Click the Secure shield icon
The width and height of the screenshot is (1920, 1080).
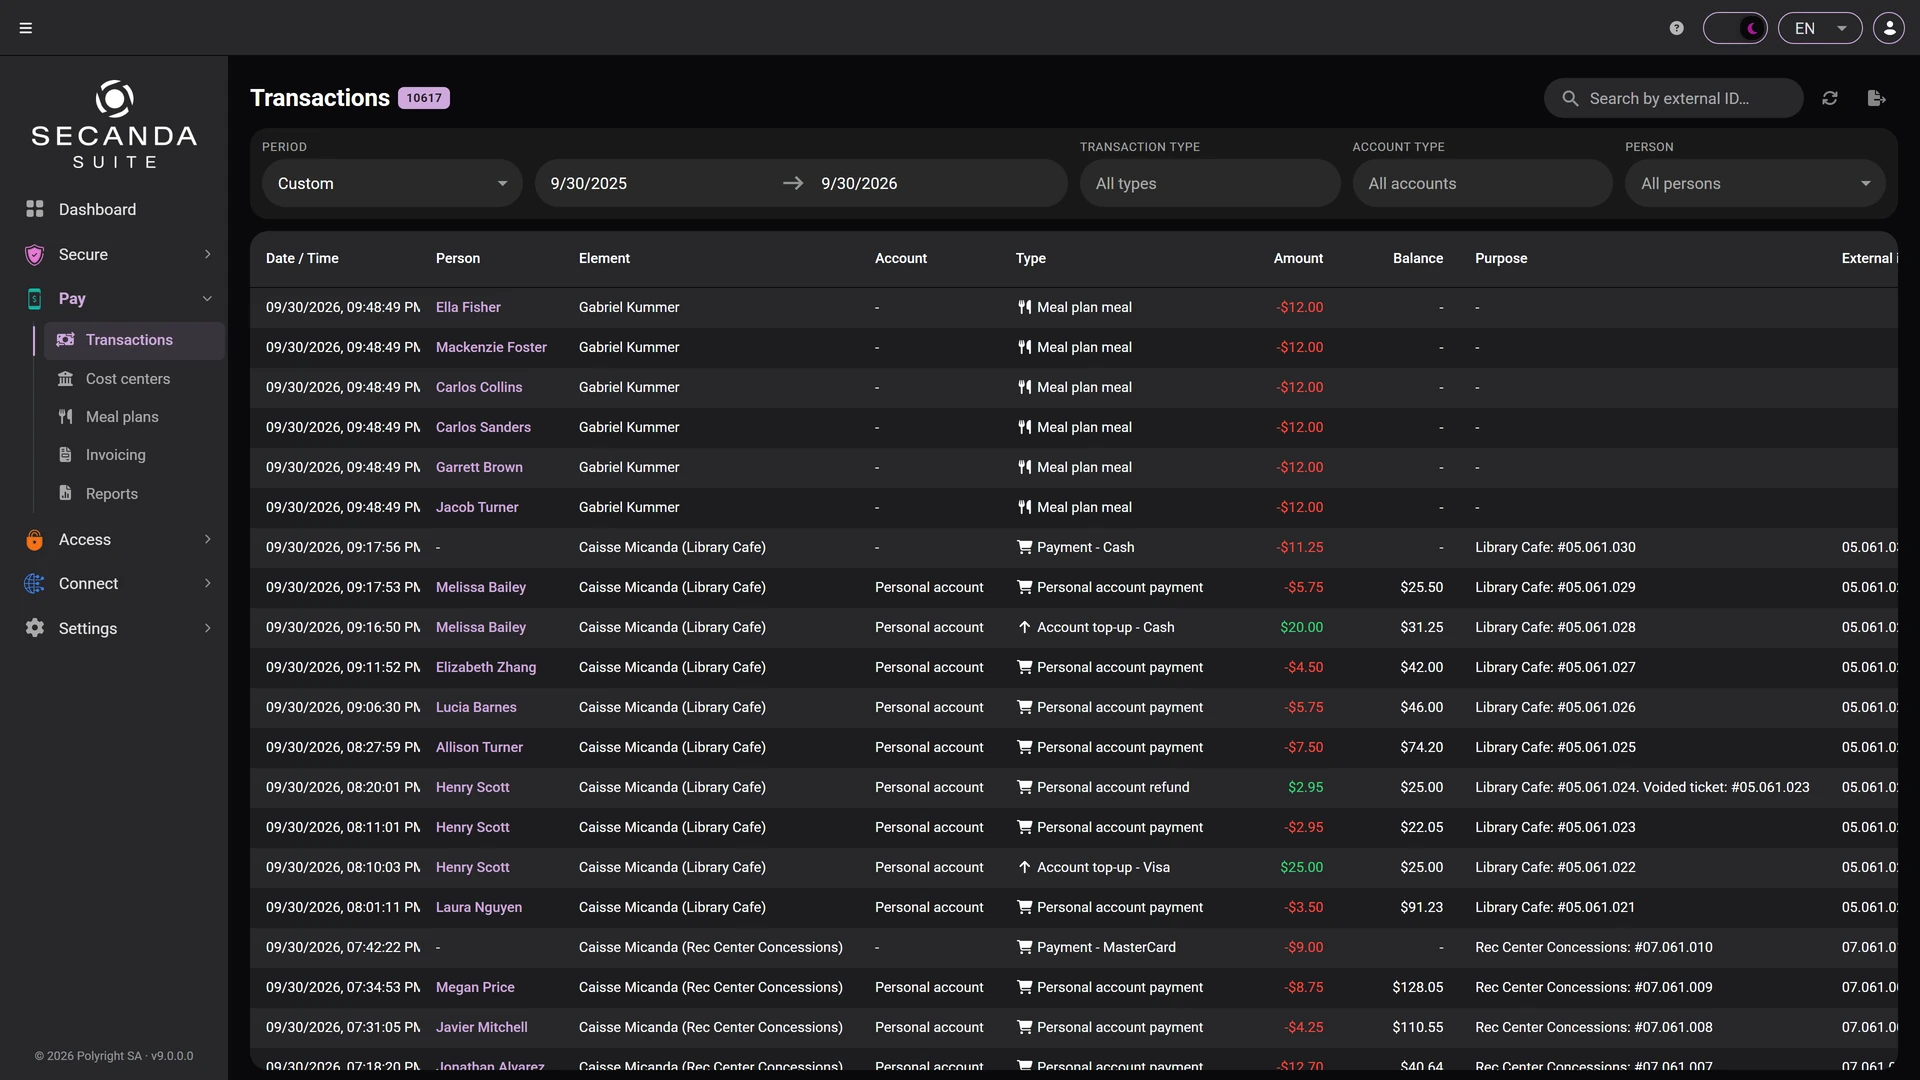(35, 254)
